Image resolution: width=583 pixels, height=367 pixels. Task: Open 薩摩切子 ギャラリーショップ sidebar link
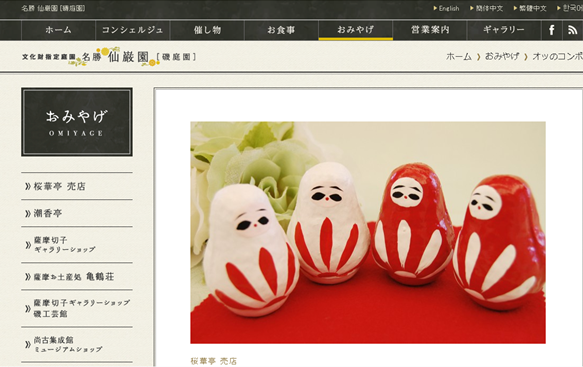(77, 245)
